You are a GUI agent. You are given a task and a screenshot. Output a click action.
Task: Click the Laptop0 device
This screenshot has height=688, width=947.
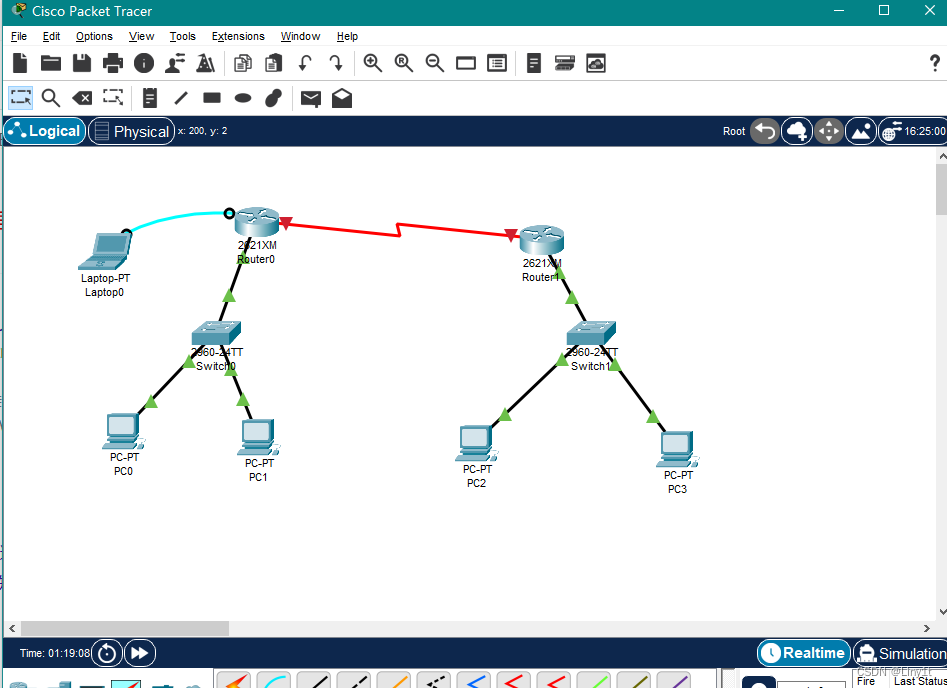coord(105,251)
